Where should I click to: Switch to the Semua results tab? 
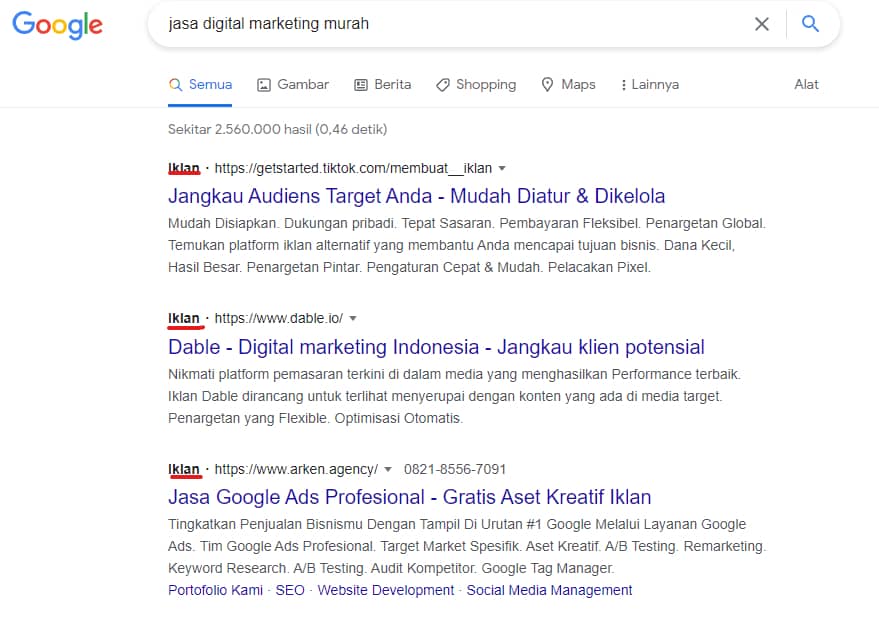pos(207,85)
